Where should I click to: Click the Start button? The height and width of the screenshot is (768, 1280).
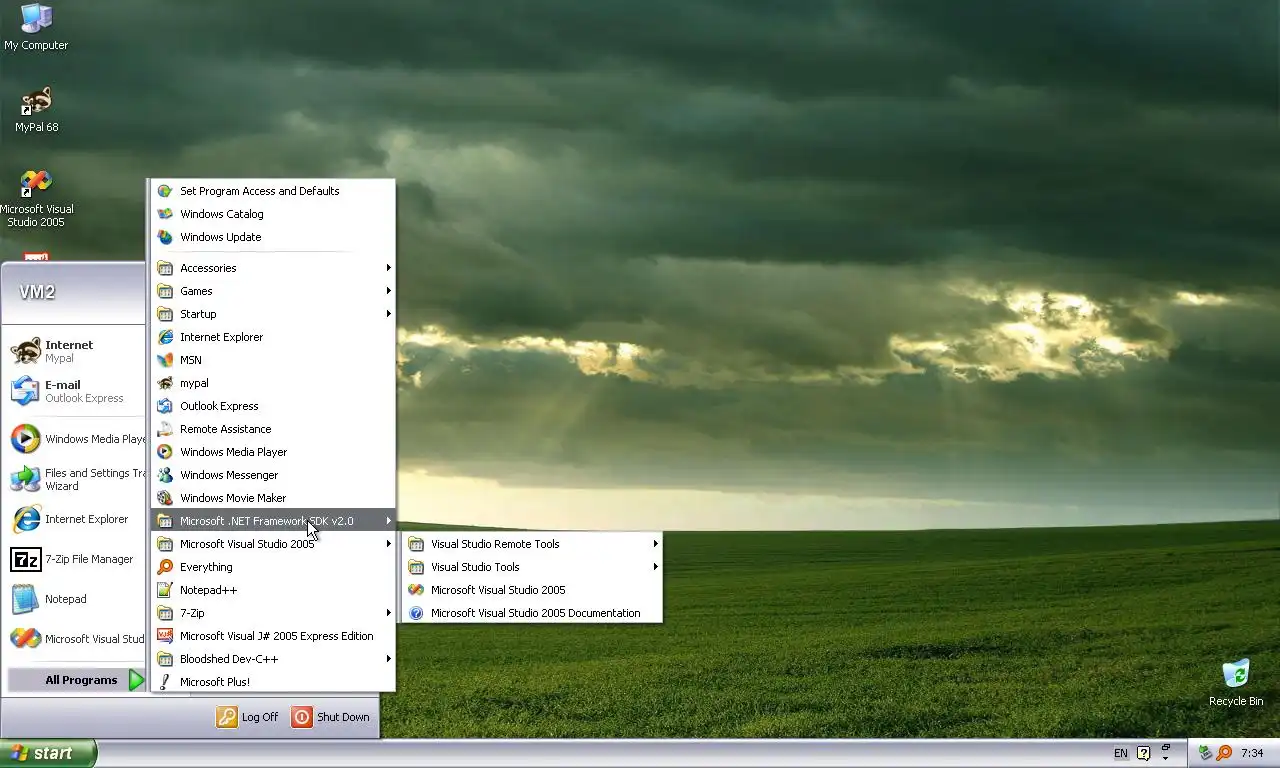(x=48, y=753)
